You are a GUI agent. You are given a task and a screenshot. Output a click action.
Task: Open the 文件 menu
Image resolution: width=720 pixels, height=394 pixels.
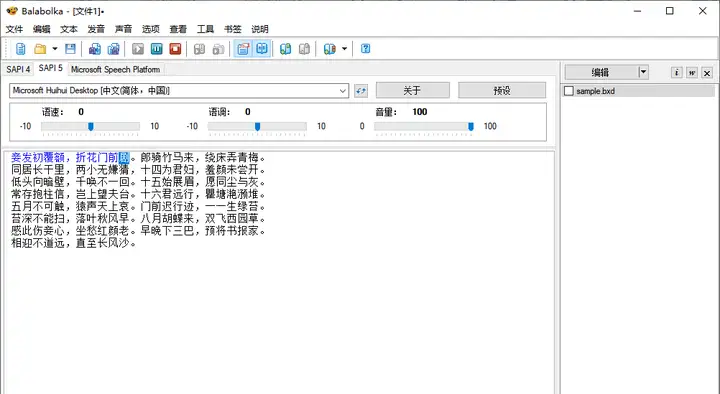tap(14, 29)
